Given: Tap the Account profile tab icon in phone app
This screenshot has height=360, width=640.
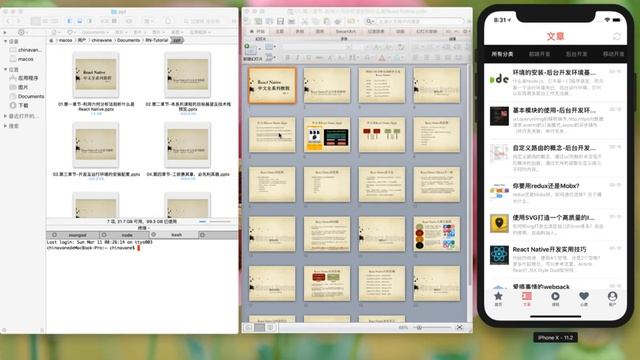Looking at the screenshot, I should point(612,297).
